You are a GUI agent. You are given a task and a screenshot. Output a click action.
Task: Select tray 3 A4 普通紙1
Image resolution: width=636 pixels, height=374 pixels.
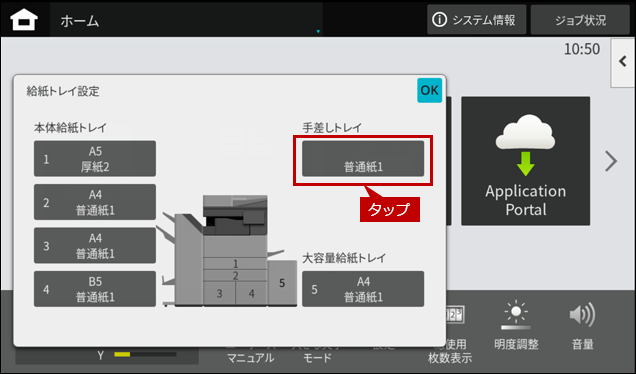(x=95, y=245)
